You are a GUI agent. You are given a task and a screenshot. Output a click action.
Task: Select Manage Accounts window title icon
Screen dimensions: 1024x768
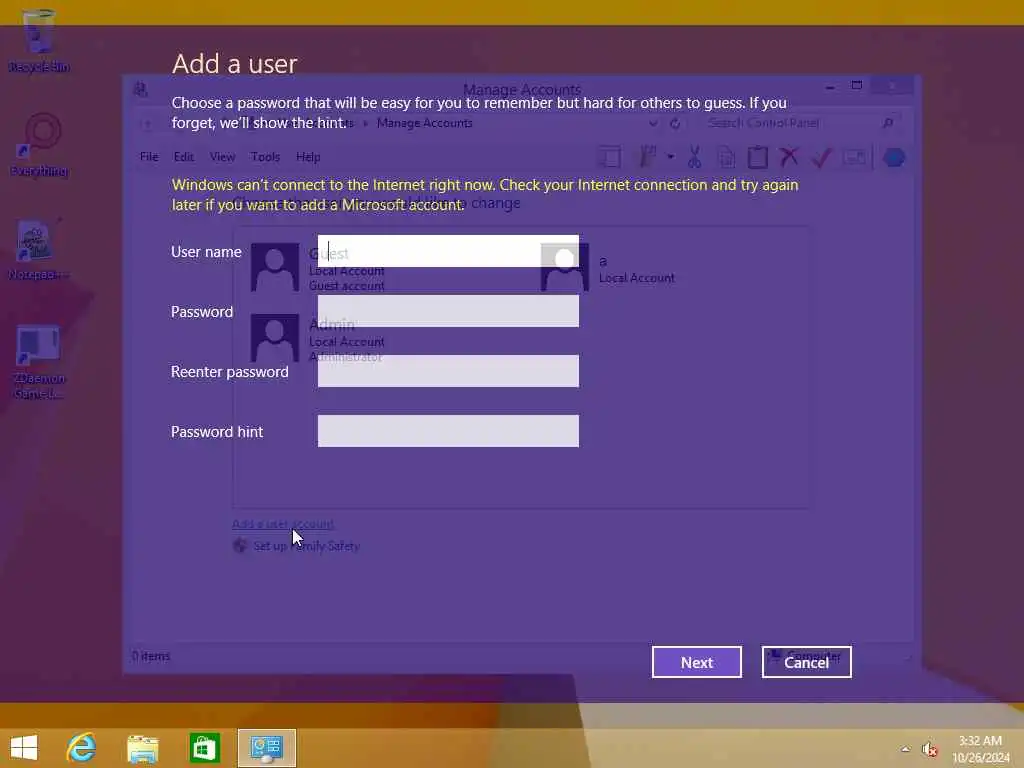coord(140,89)
